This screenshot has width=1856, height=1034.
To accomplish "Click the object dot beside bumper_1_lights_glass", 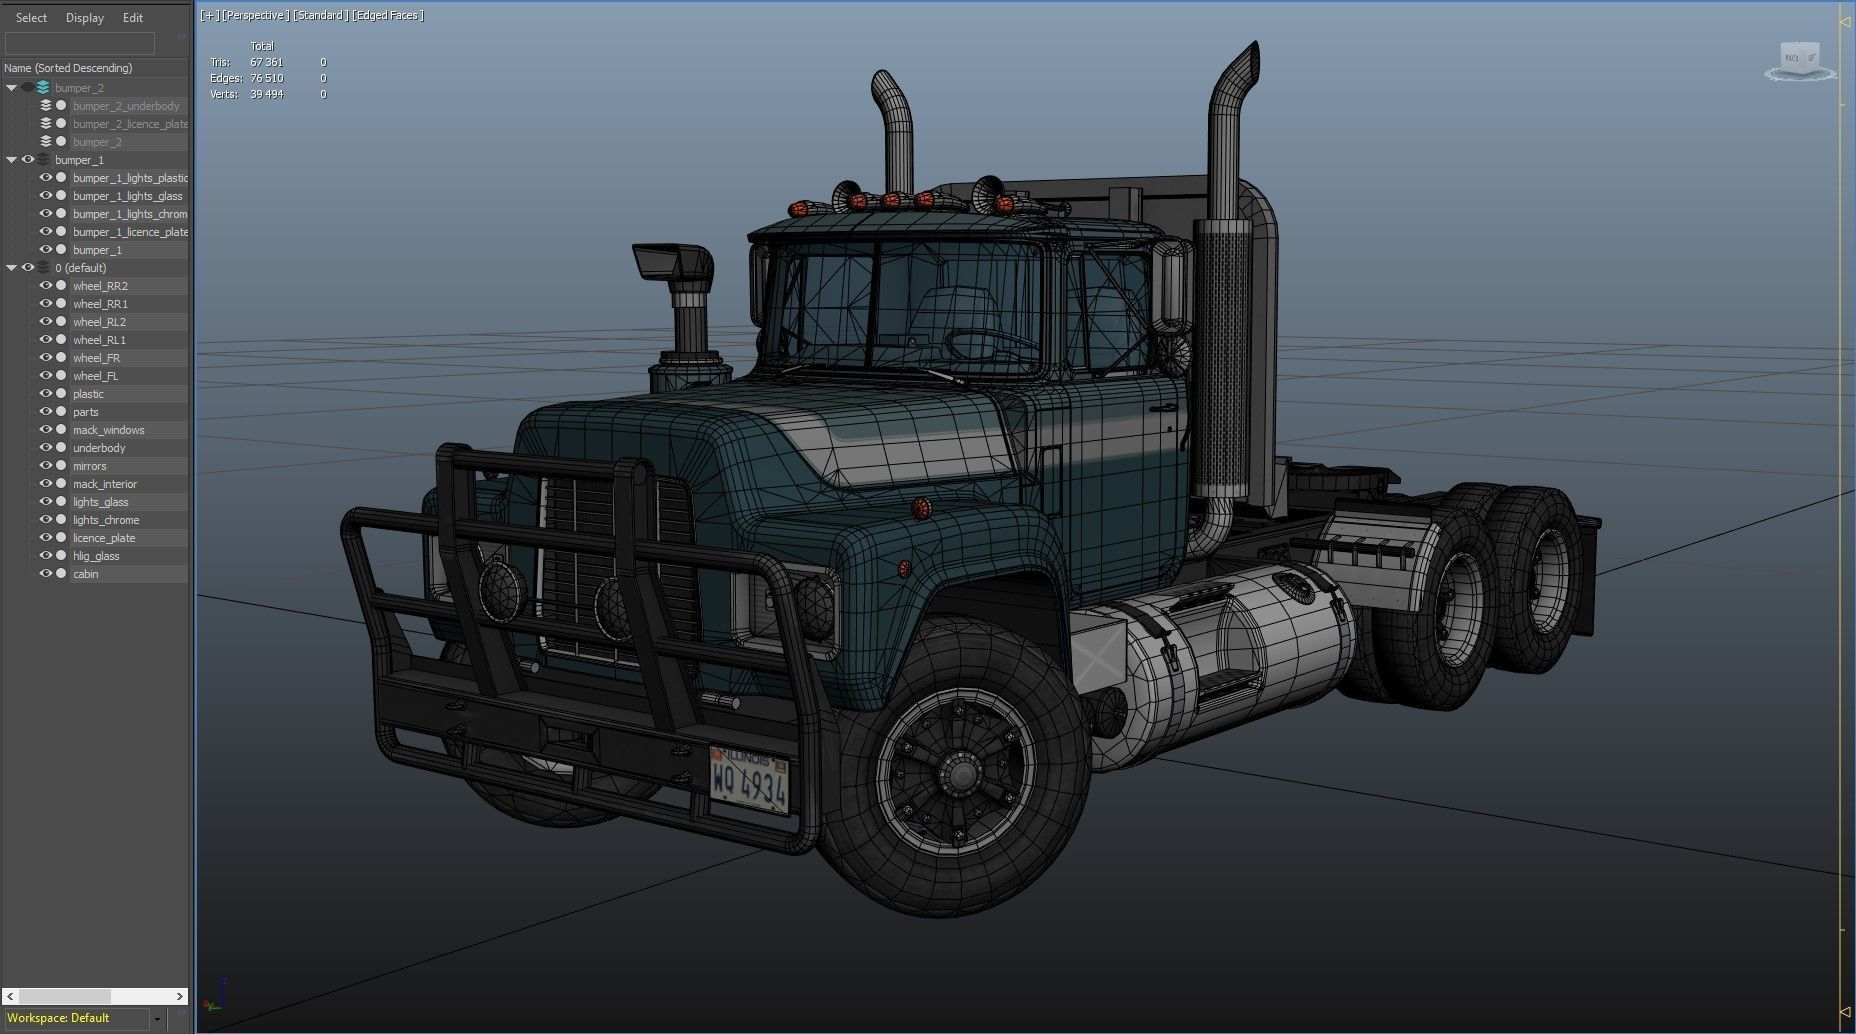I will (x=61, y=196).
